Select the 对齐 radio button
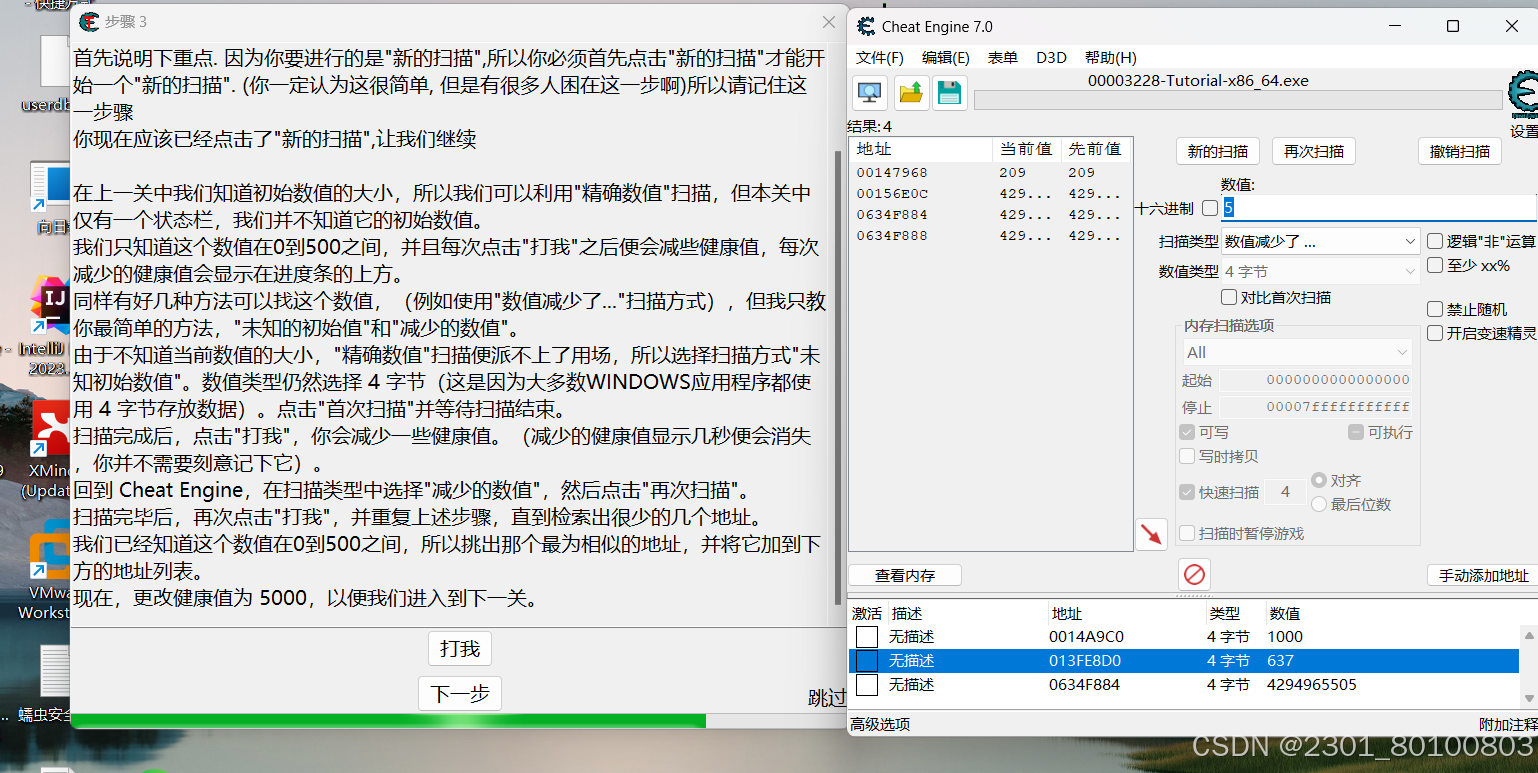 point(1319,480)
